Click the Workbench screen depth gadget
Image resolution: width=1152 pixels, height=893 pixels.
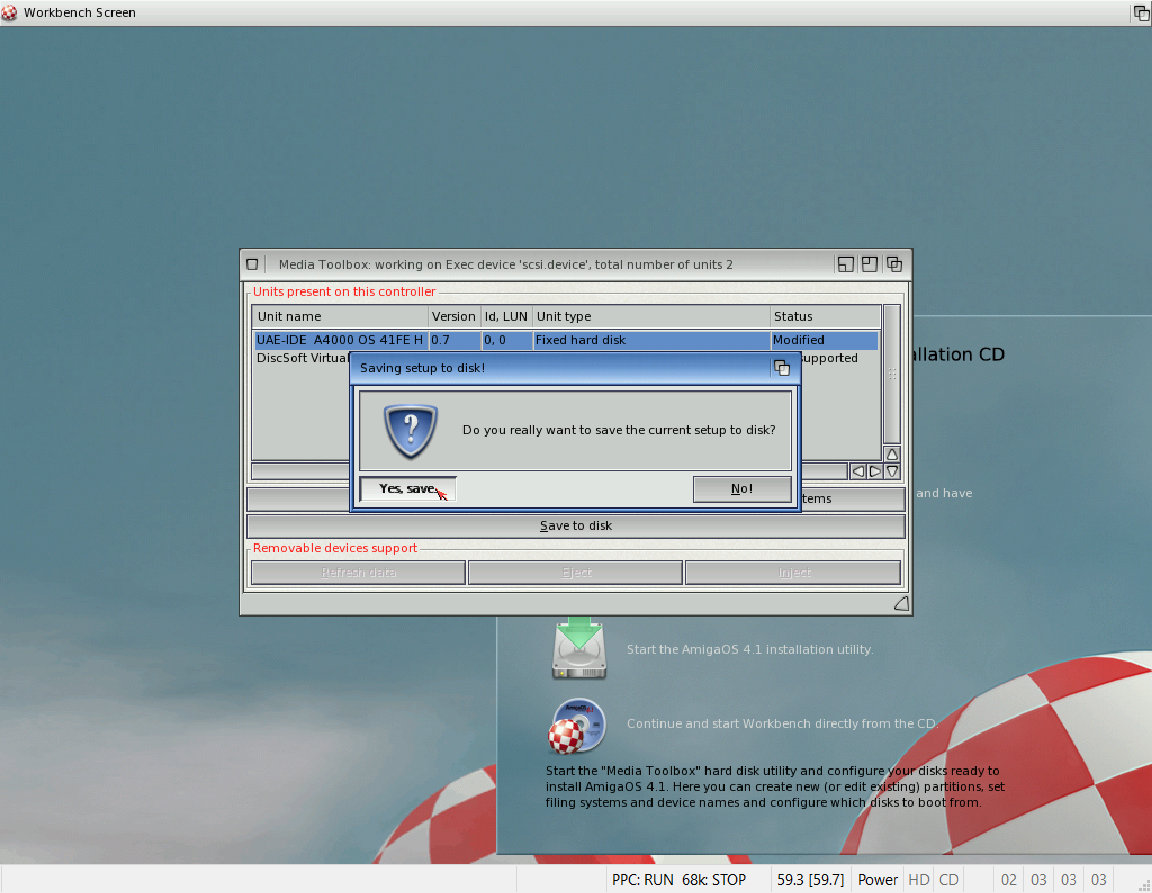pos(1141,12)
